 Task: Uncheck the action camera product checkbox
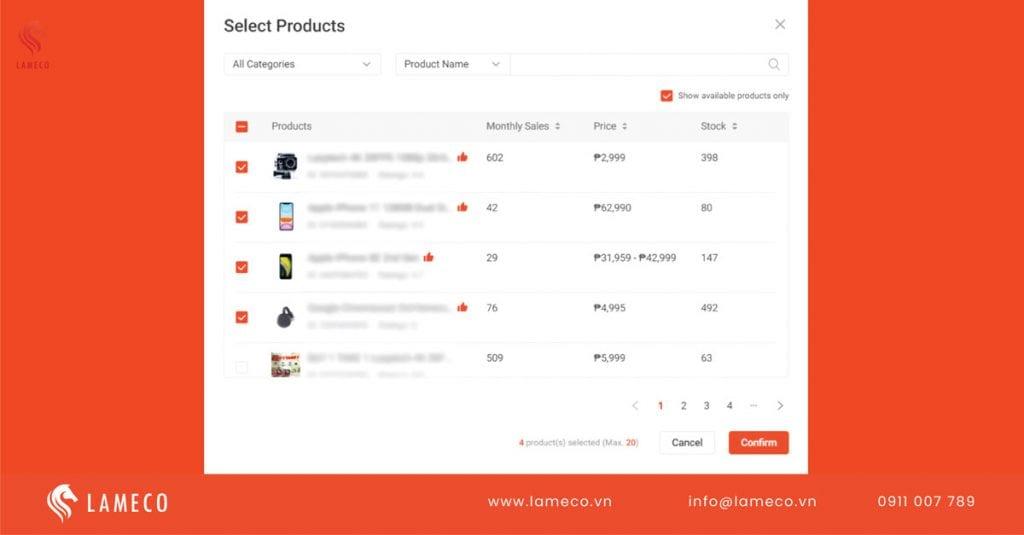coord(242,167)
